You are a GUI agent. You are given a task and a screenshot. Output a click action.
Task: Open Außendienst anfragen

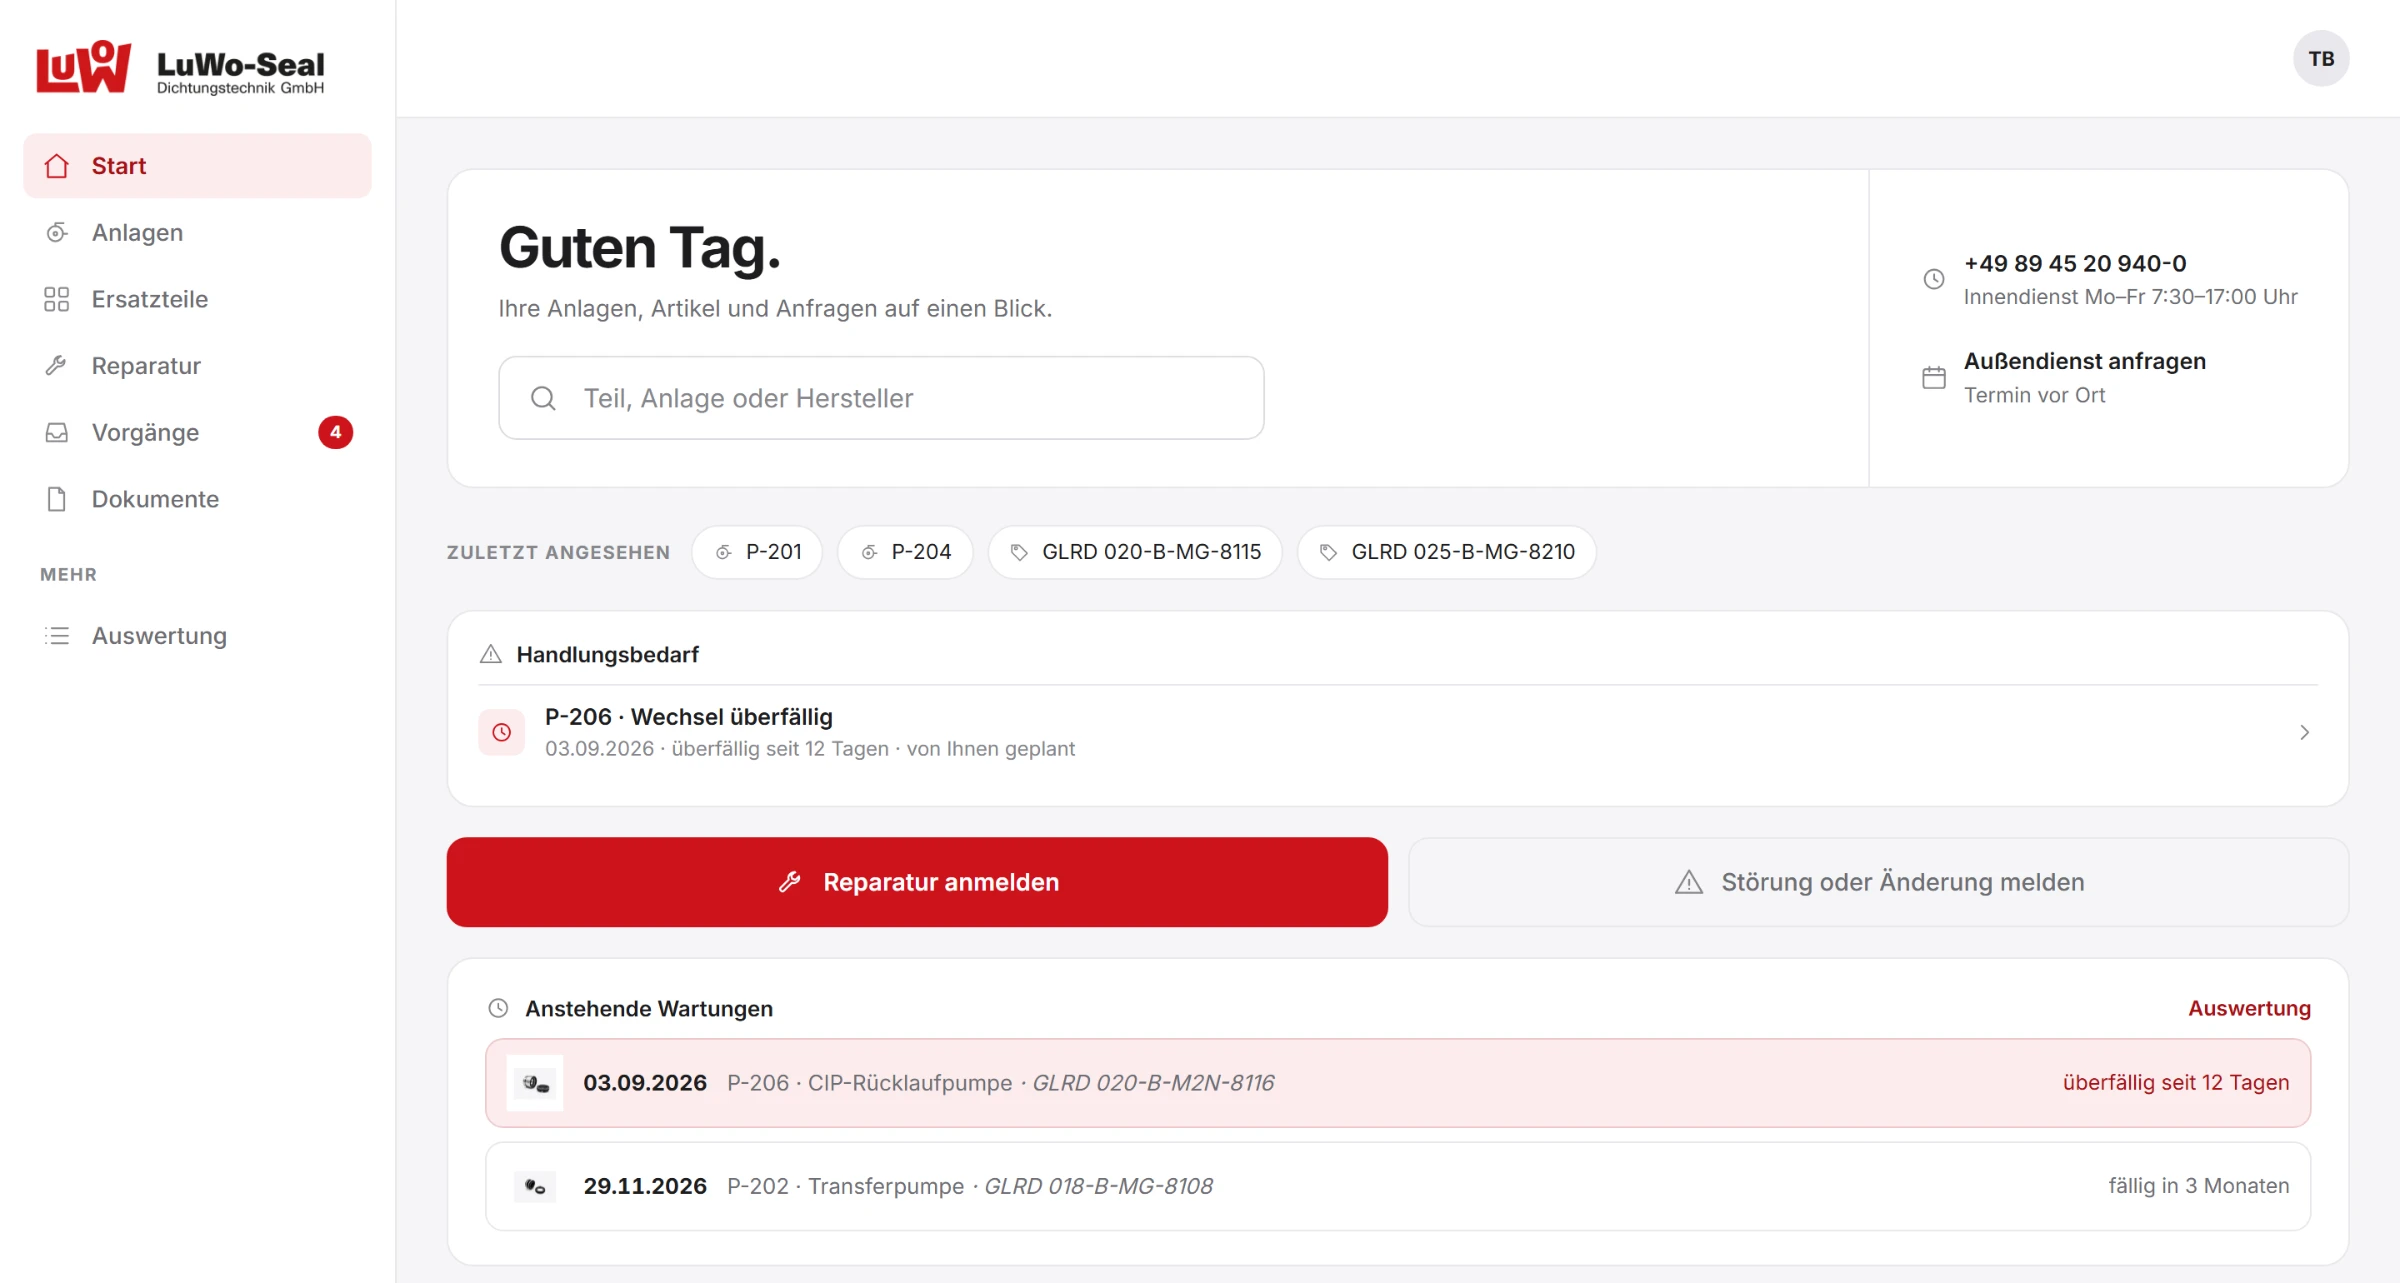tap(2085, 361)
